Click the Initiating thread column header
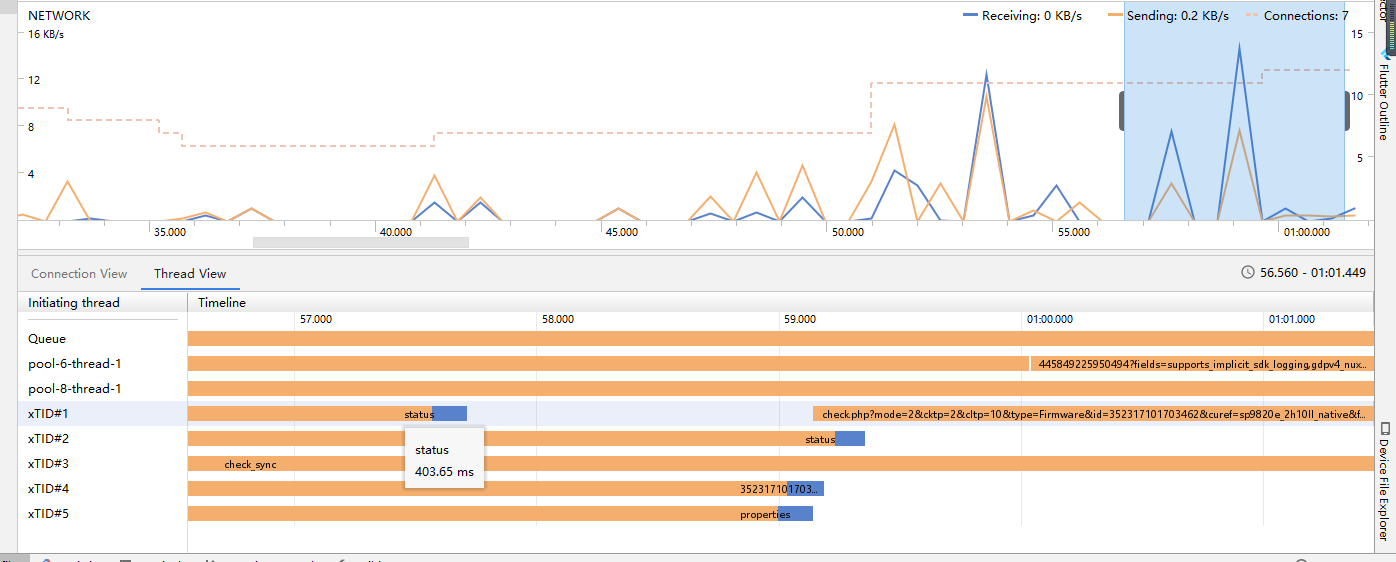The height and width of the screenshot is (562, 1396). click(74, 303)
